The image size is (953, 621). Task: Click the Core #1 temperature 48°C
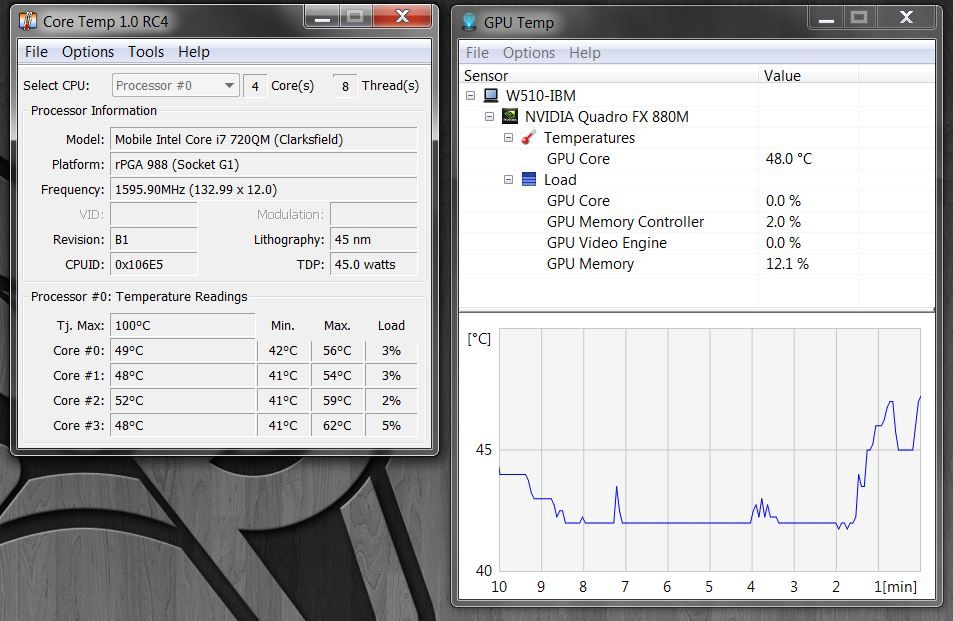[182, 376]
